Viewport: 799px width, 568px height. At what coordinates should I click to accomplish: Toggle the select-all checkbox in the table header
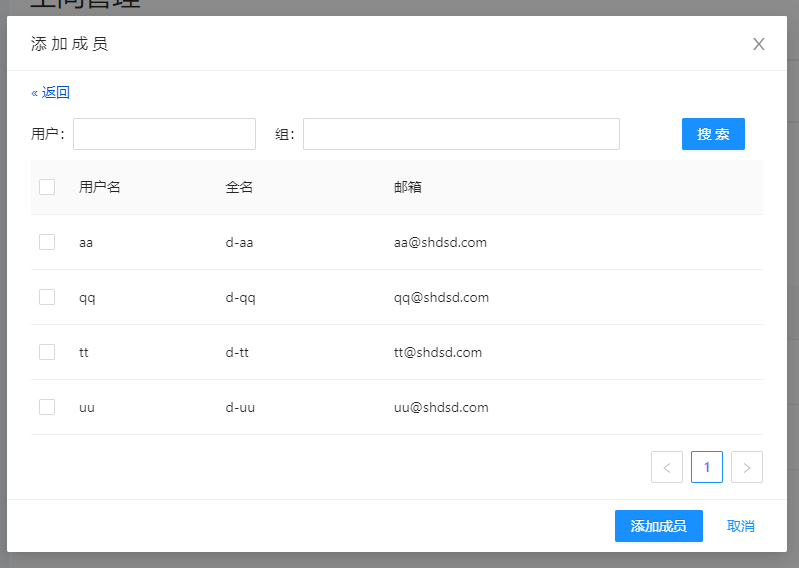coord(47,187)
